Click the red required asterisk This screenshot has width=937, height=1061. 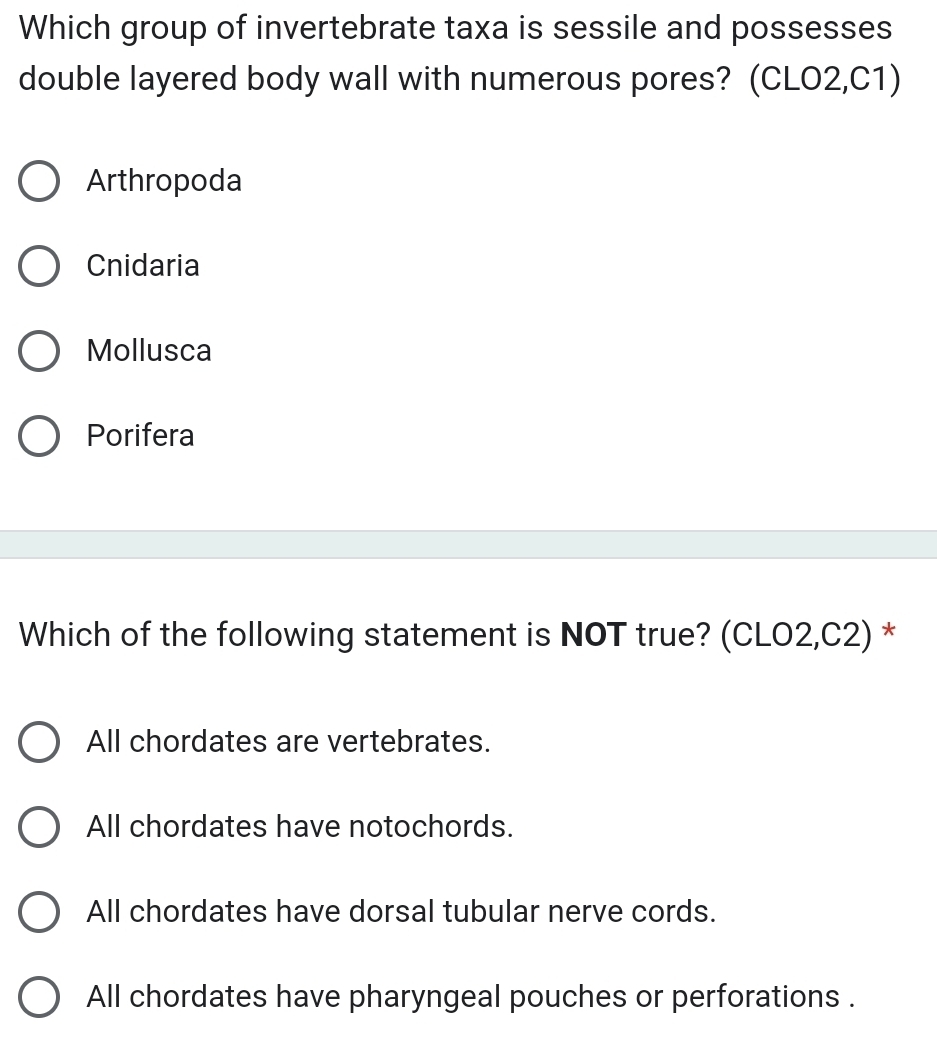tap(889, 631)
